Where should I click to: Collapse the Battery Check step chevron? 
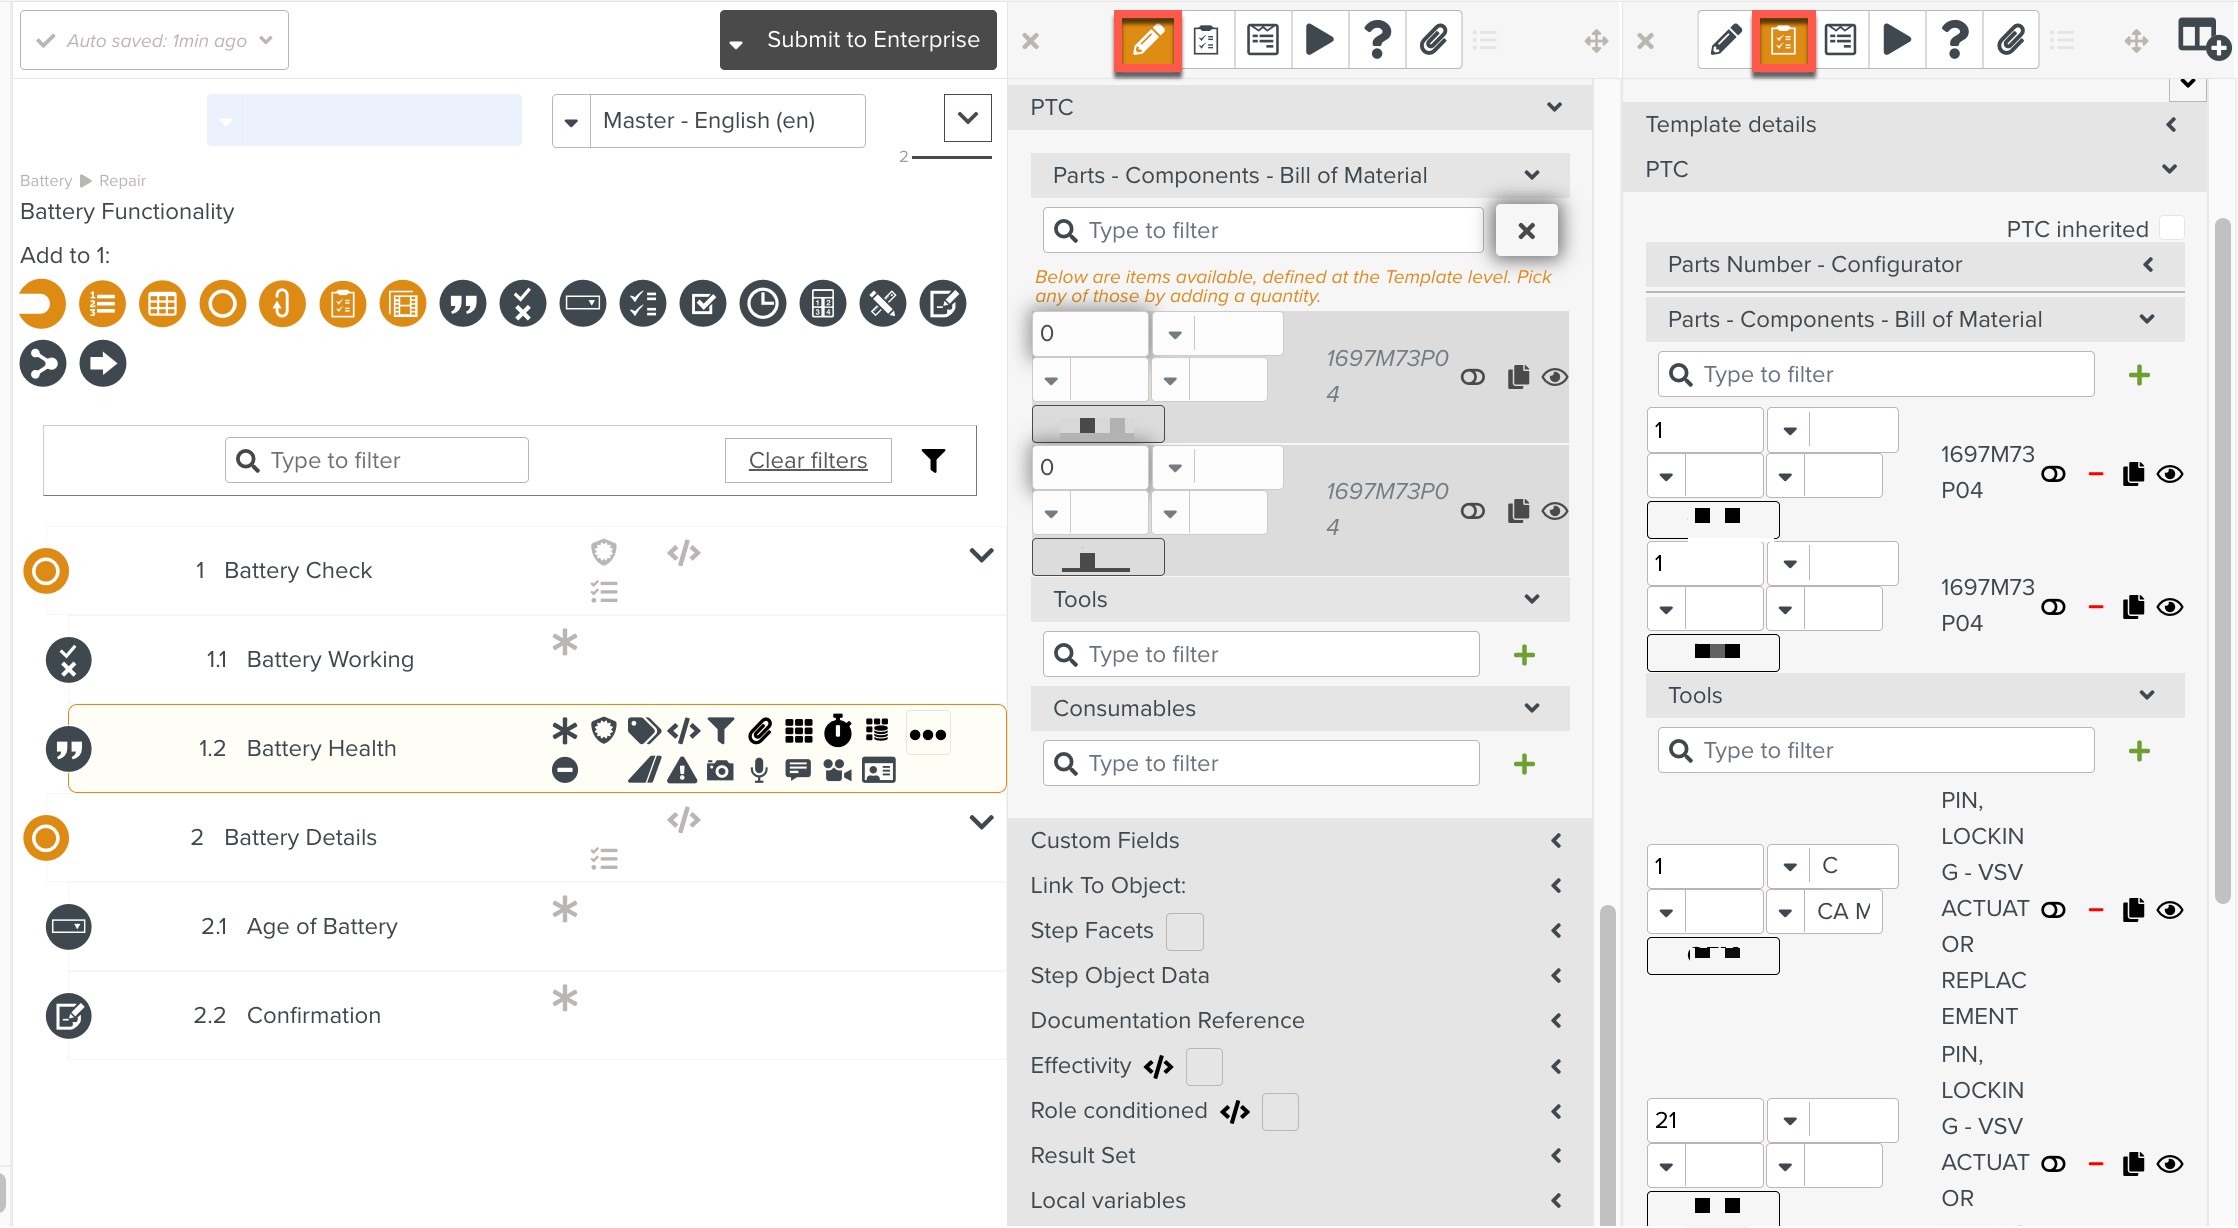(981, 555)
